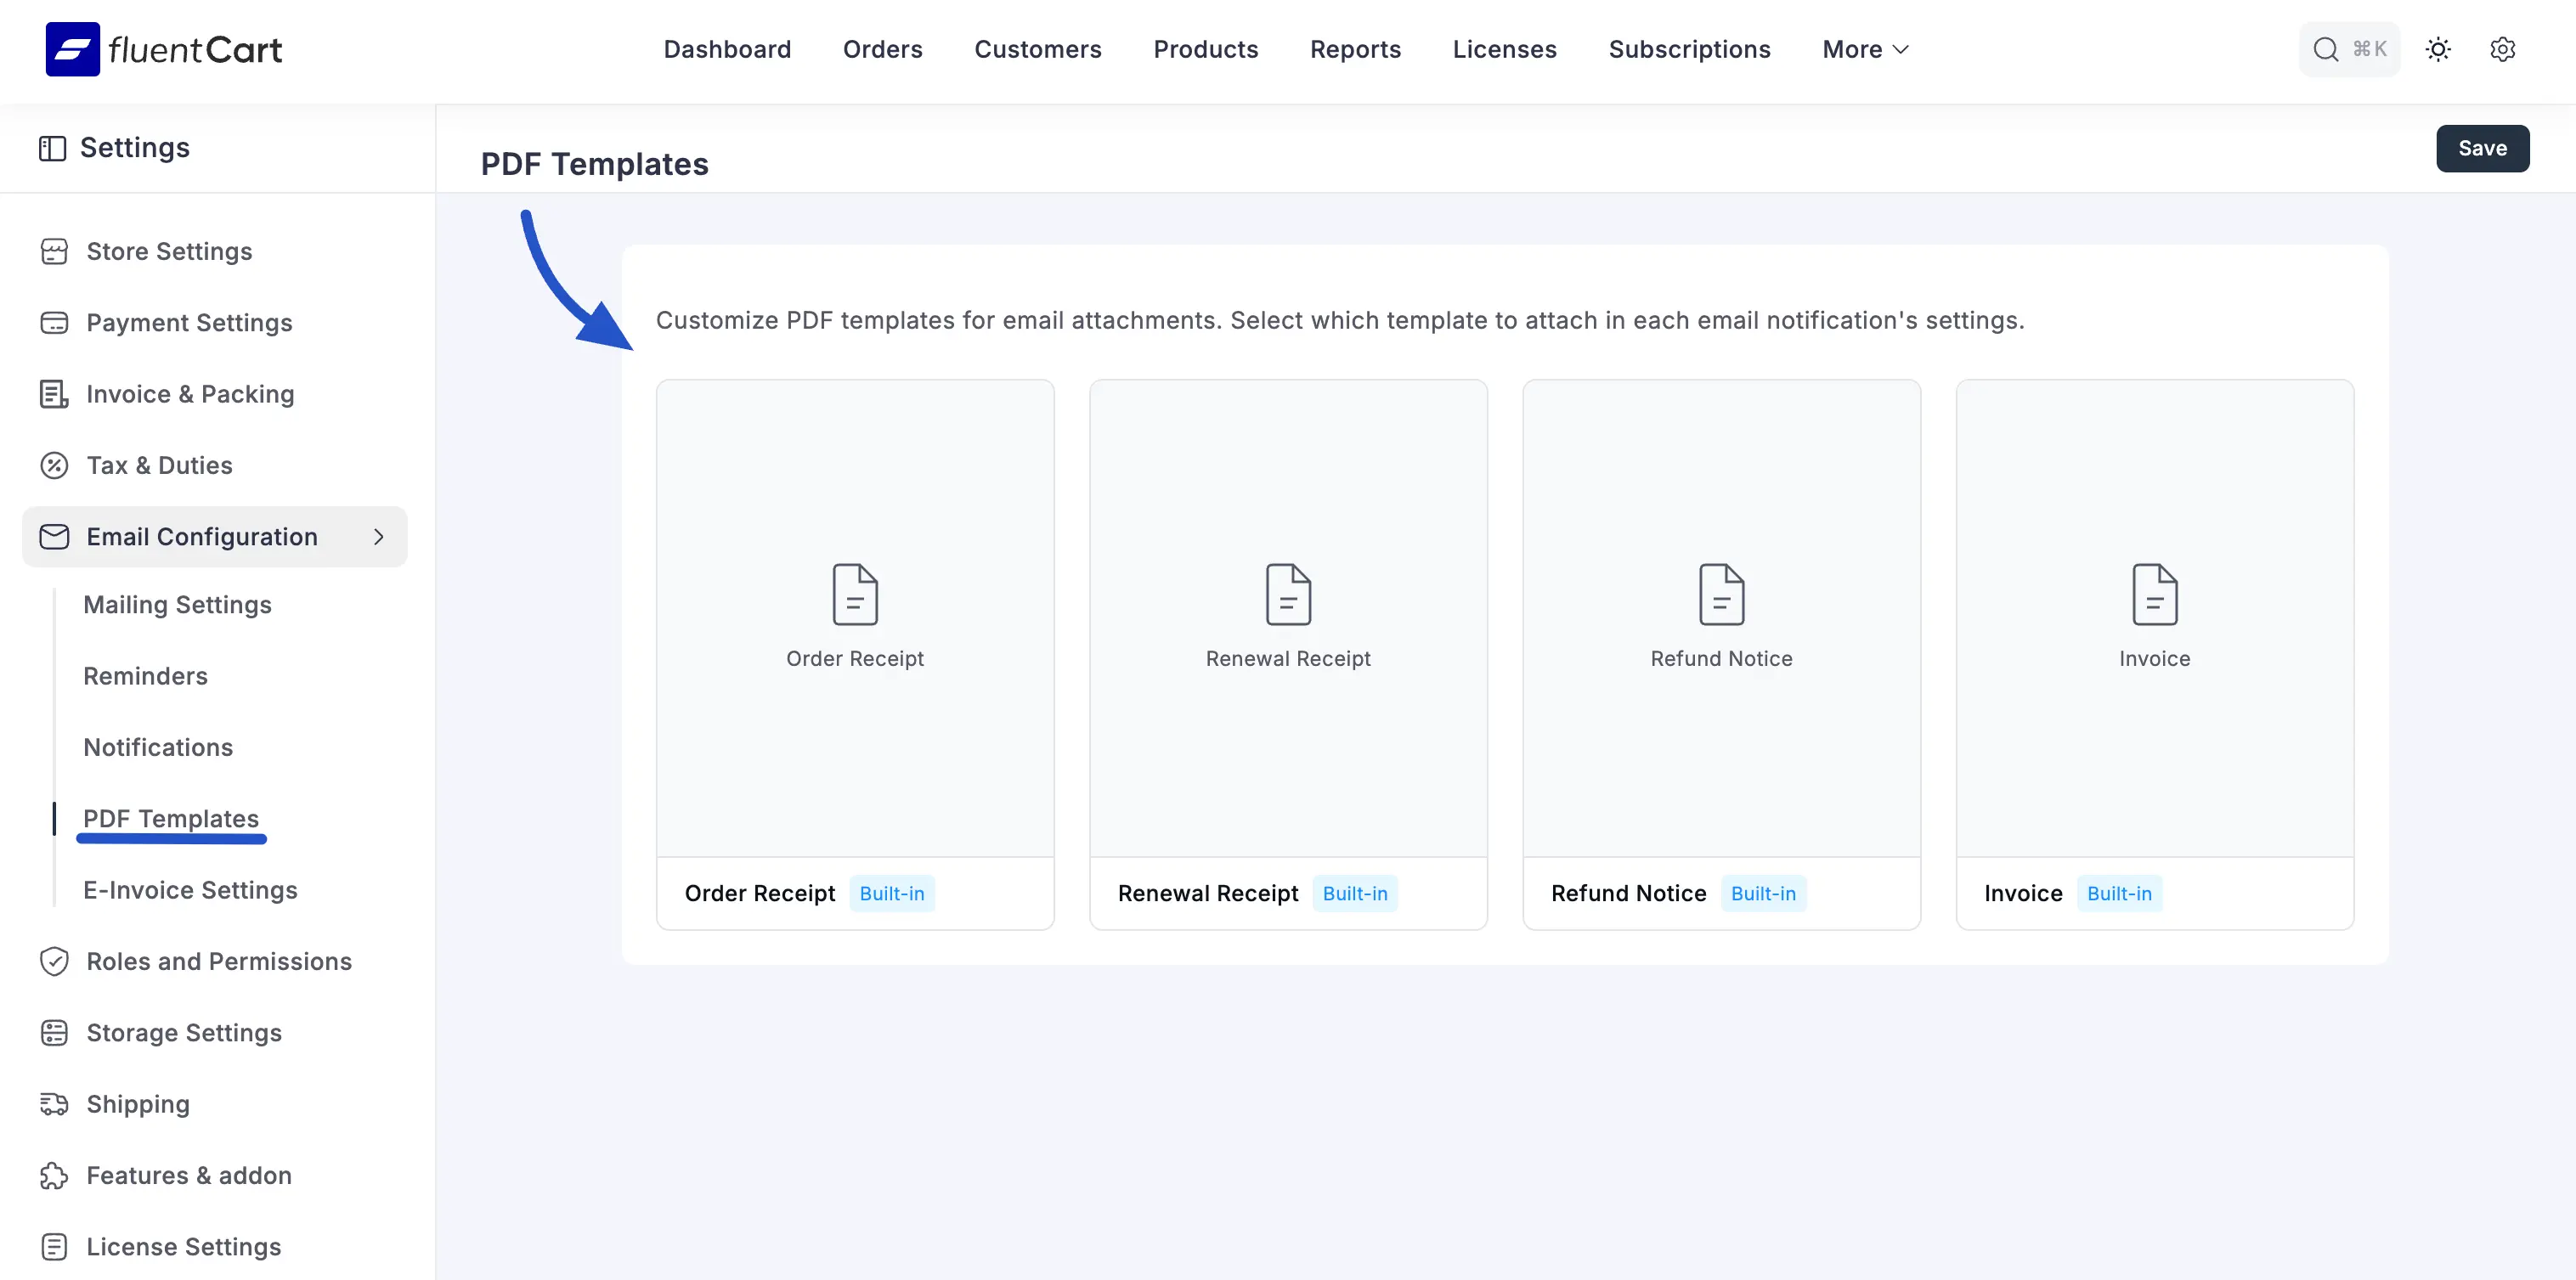
Task: Open the search box with ⌘K shortcut
Action: (2348, 49)
